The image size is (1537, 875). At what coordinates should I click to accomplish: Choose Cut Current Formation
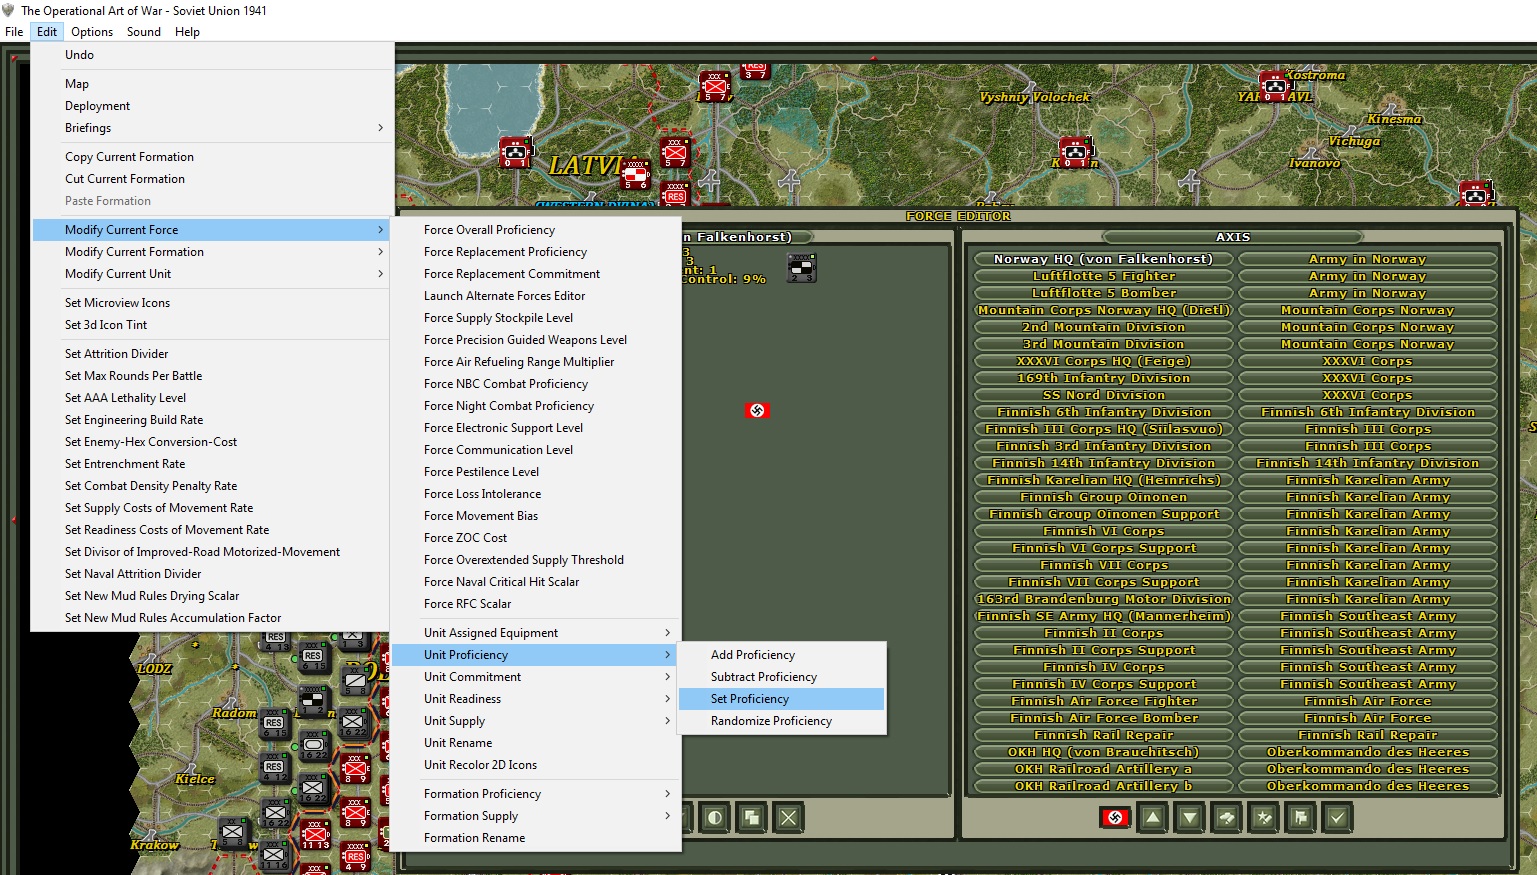211,179
